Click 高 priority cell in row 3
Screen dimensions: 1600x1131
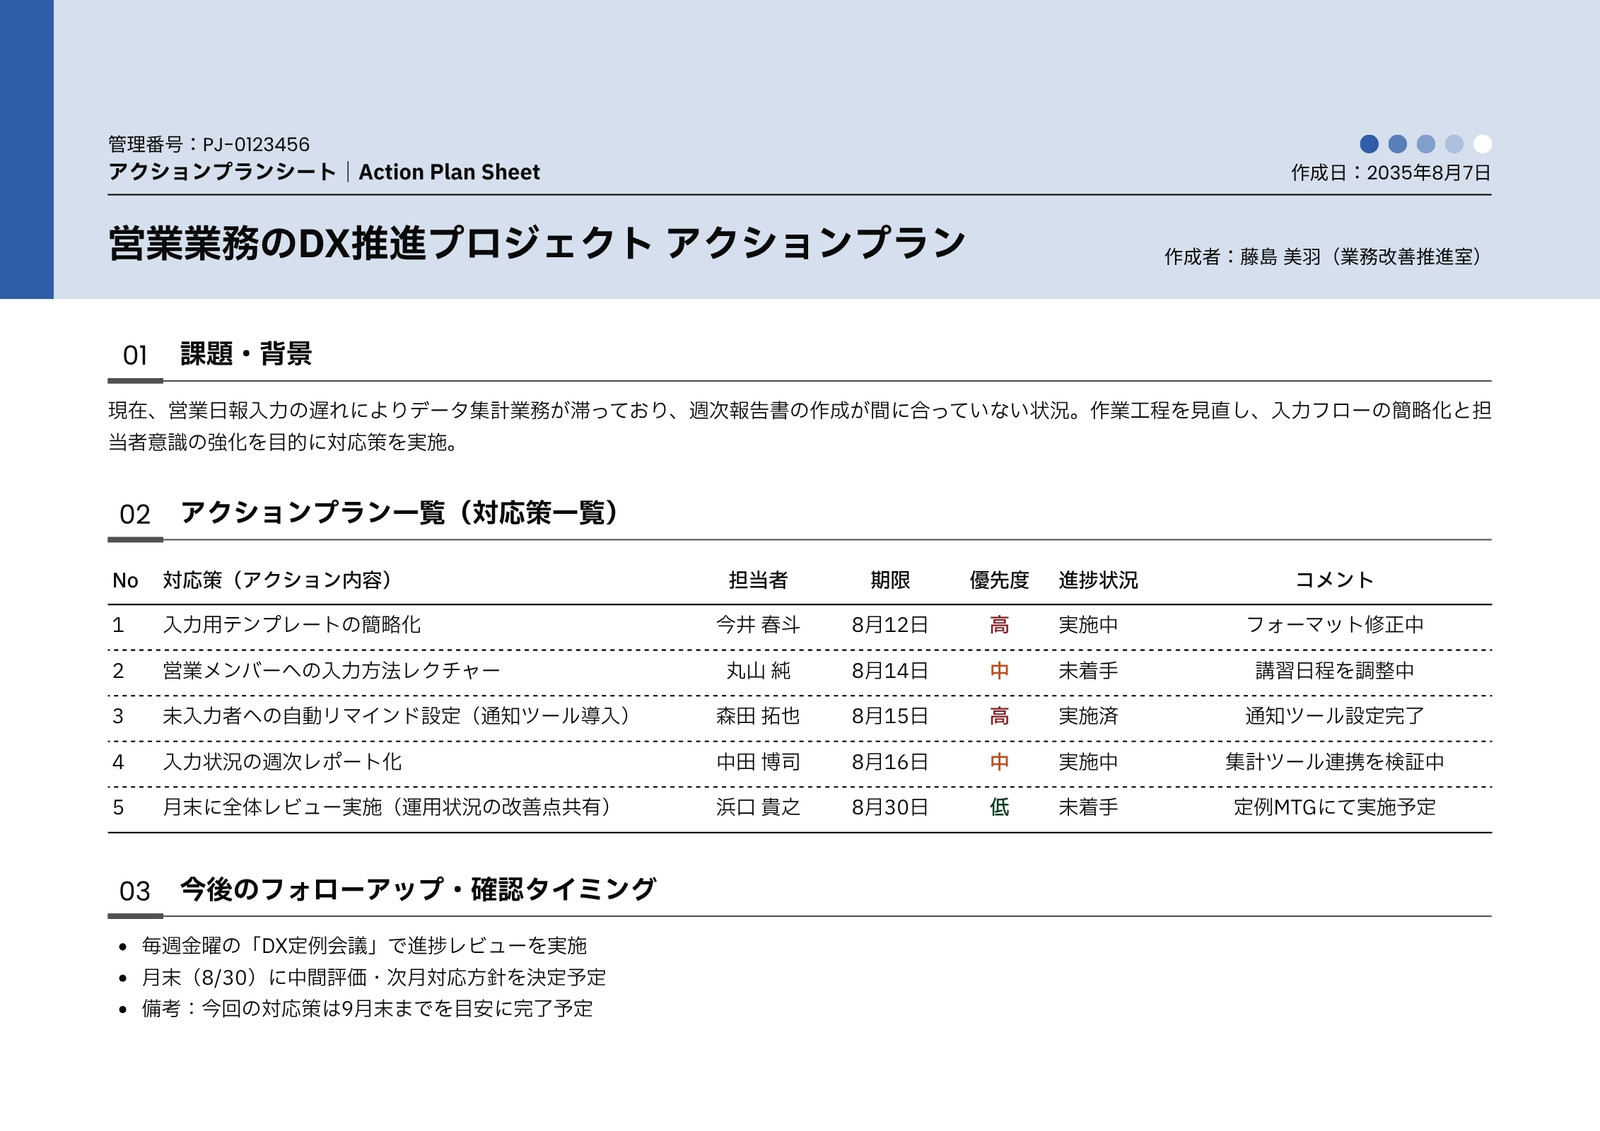click(x=999, y=716)
